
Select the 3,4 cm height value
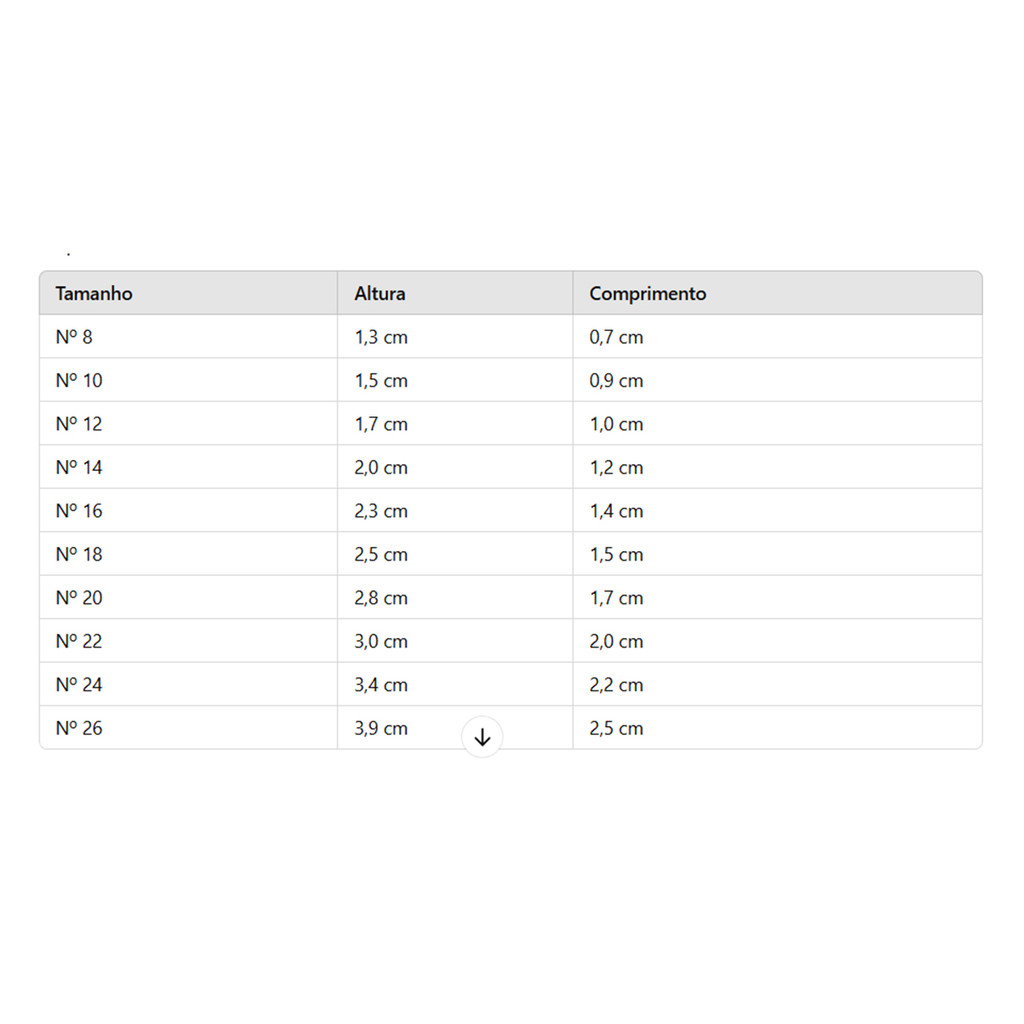(381, 685)
